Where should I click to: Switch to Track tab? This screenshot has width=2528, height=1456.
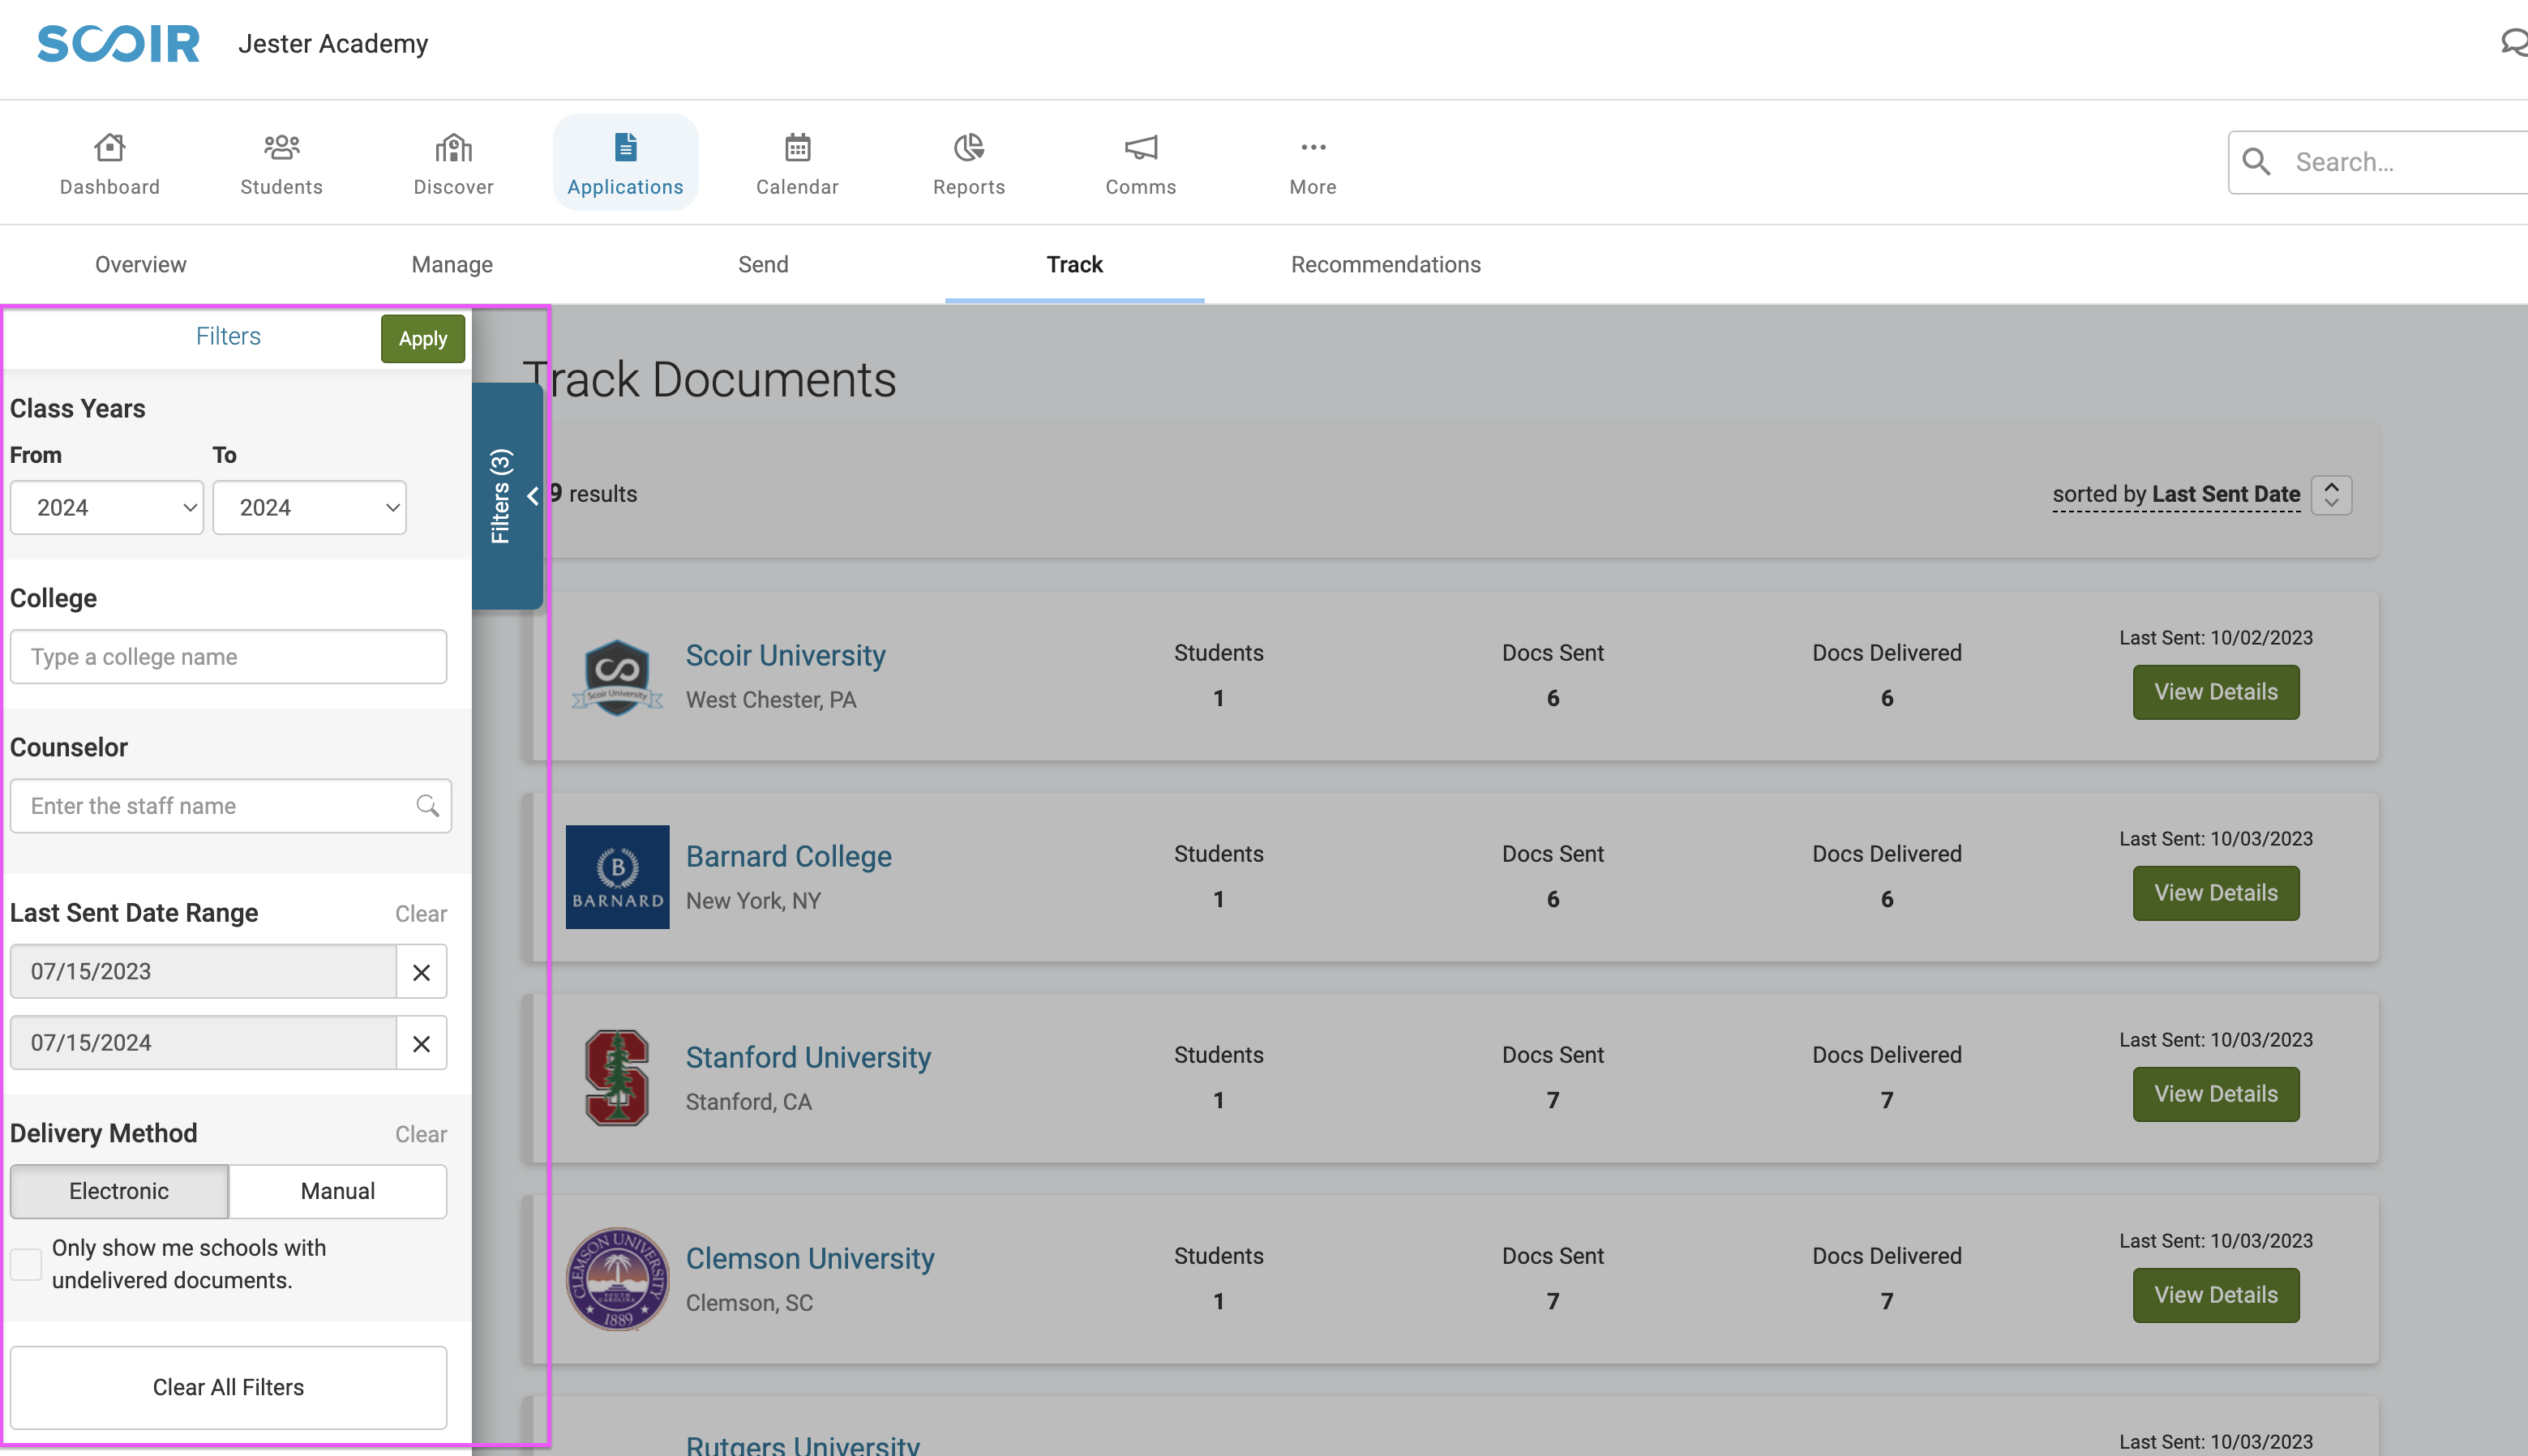point(1074,264)
